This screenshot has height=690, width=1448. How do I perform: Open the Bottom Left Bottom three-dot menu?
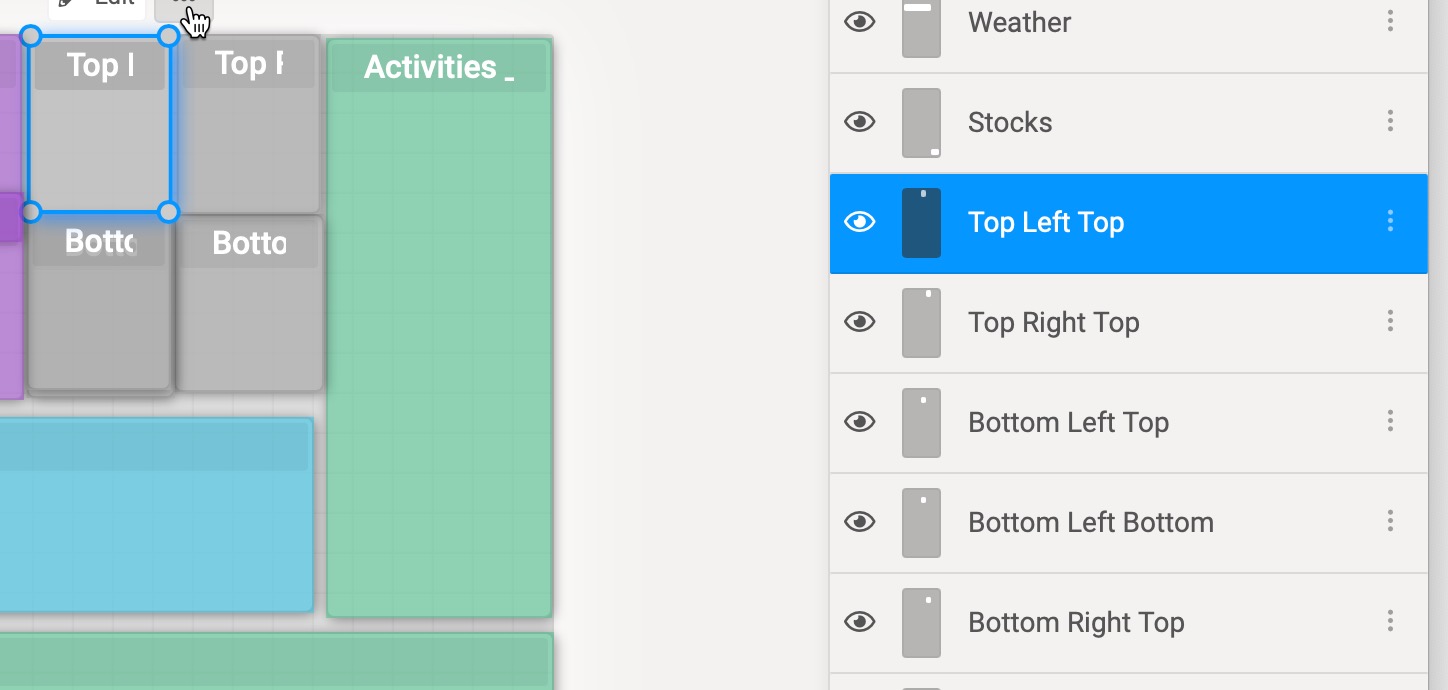click(1390, 521)
